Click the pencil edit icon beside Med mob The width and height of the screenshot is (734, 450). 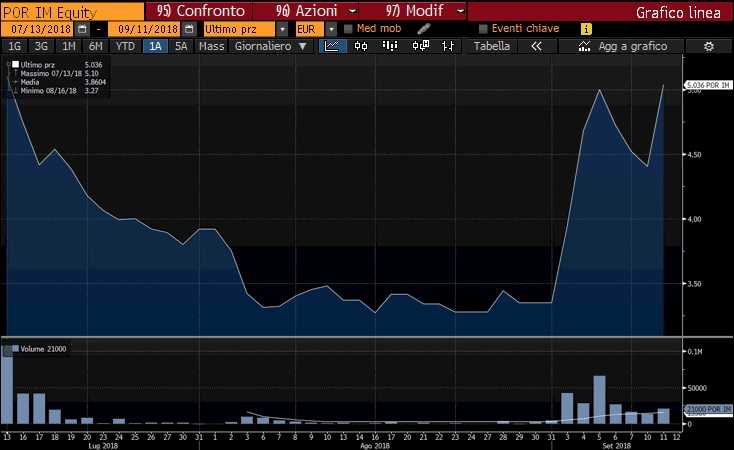[424, 29]
